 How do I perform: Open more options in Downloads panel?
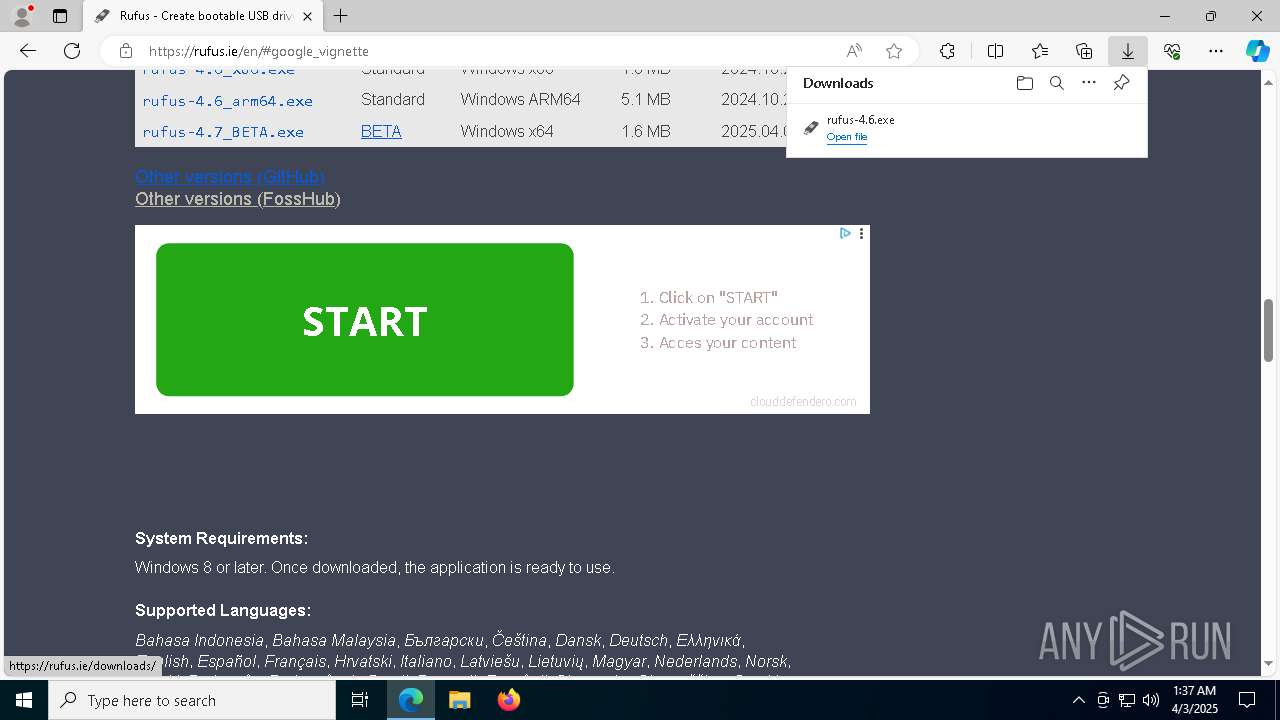click(1089, 83)
